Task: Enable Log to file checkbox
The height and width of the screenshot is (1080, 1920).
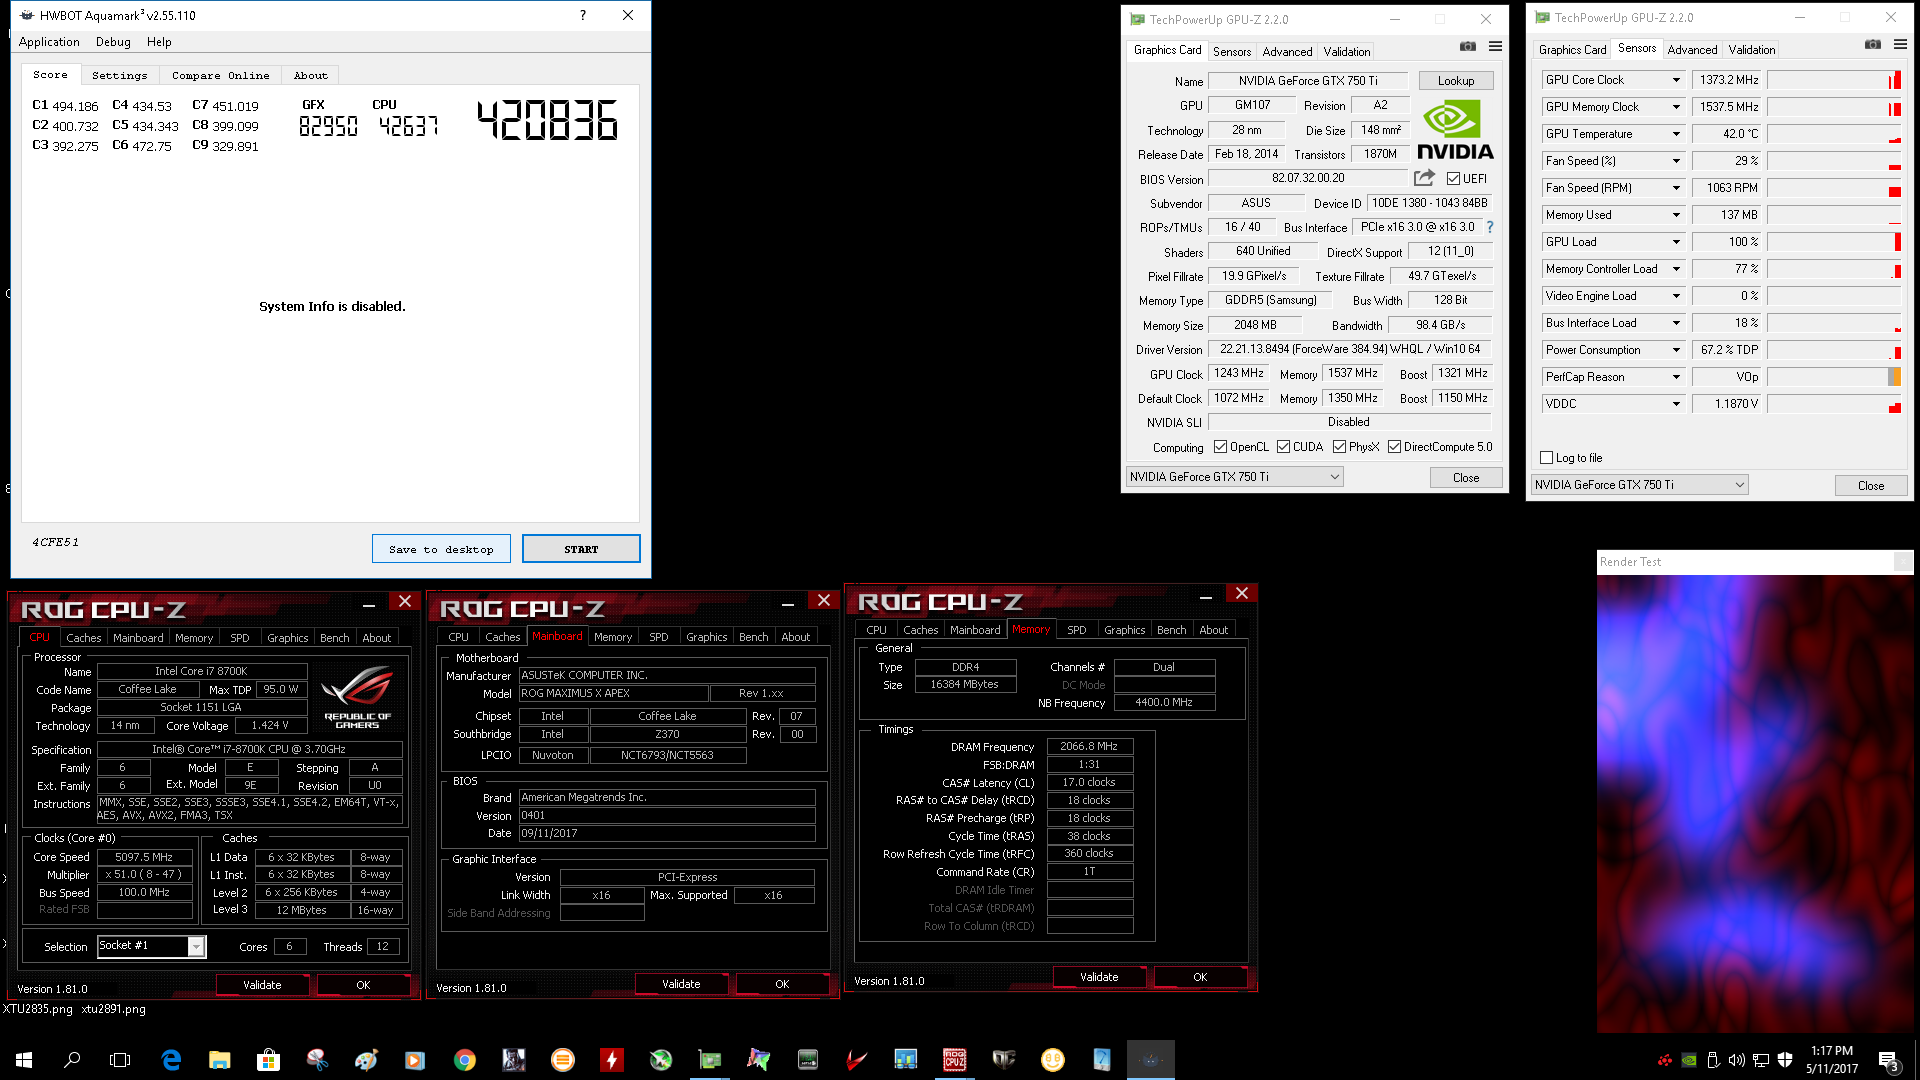Action: (x=1547, y=458)
